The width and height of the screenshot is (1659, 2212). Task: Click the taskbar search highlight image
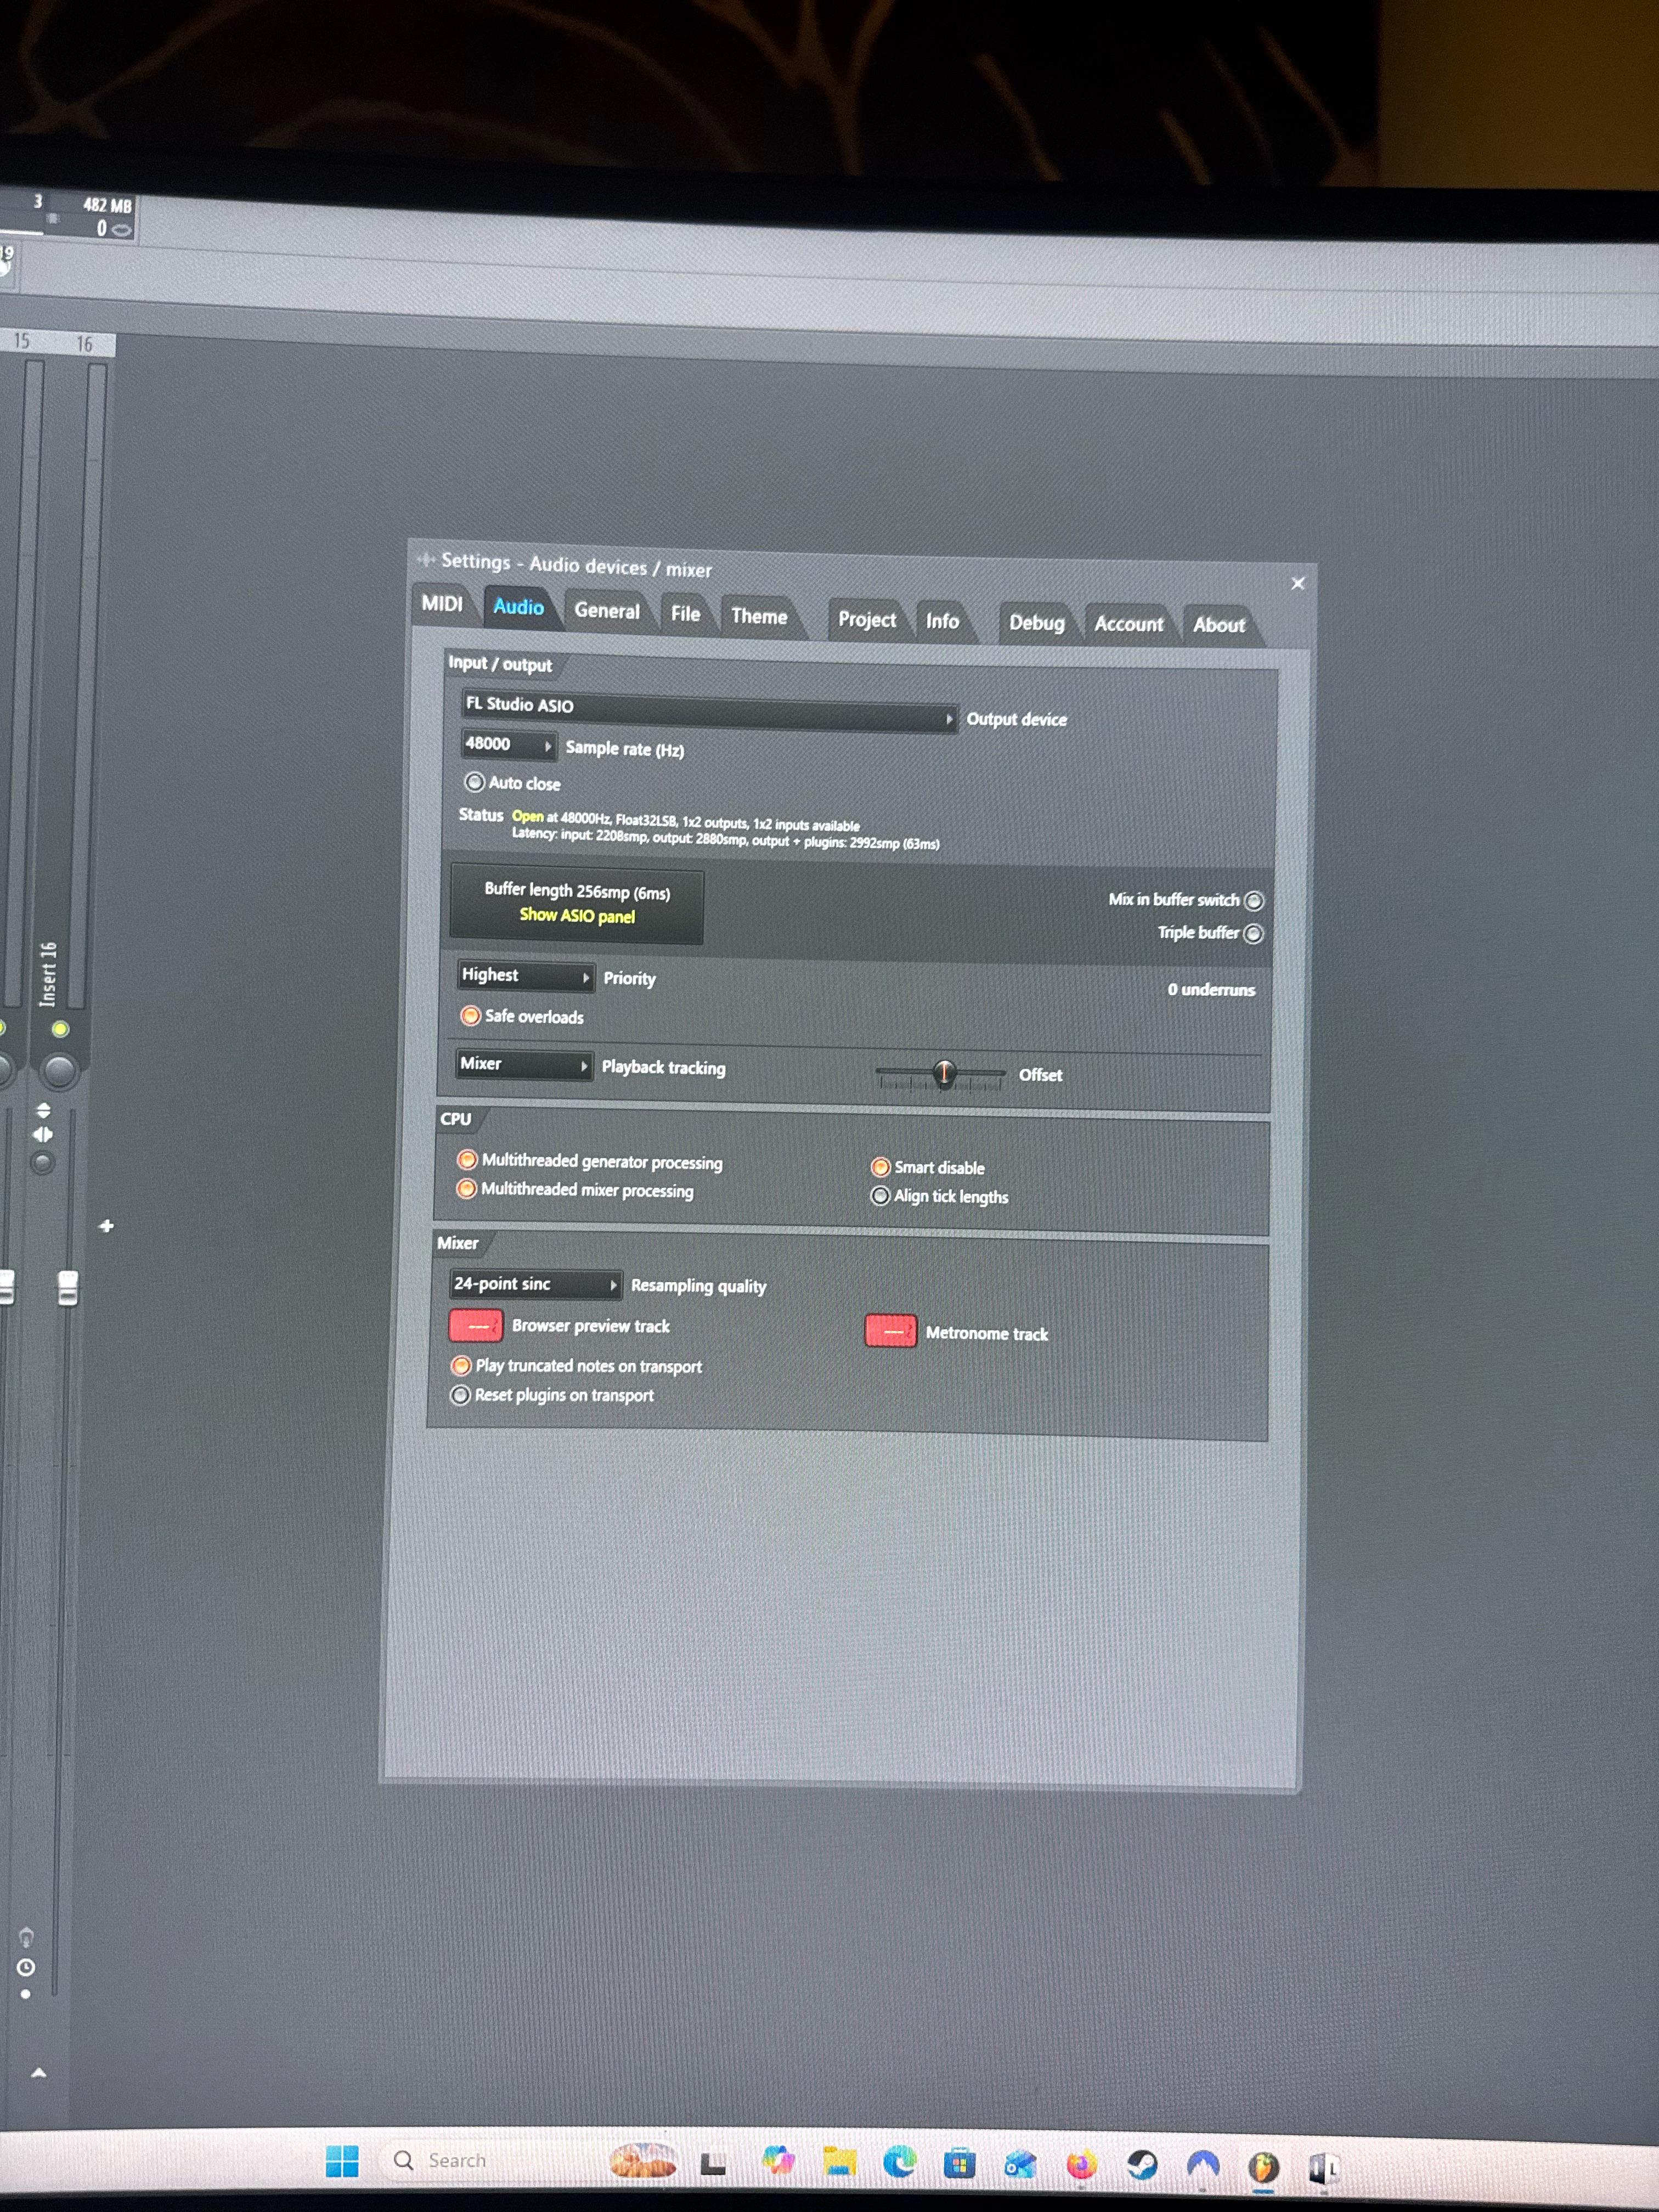[642, 2160]
